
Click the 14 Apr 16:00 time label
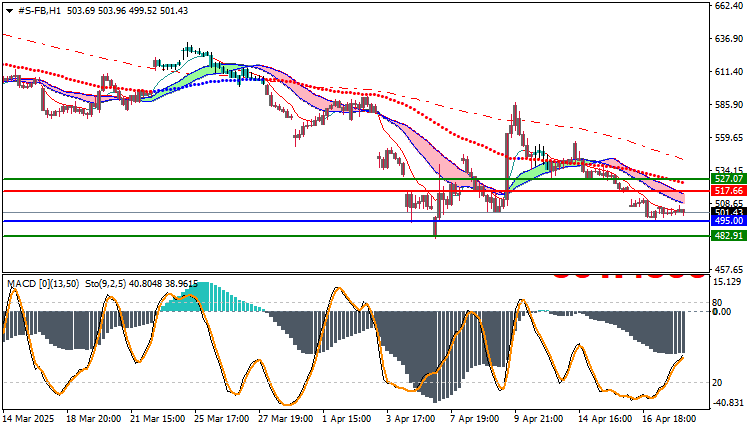point(605,419)
